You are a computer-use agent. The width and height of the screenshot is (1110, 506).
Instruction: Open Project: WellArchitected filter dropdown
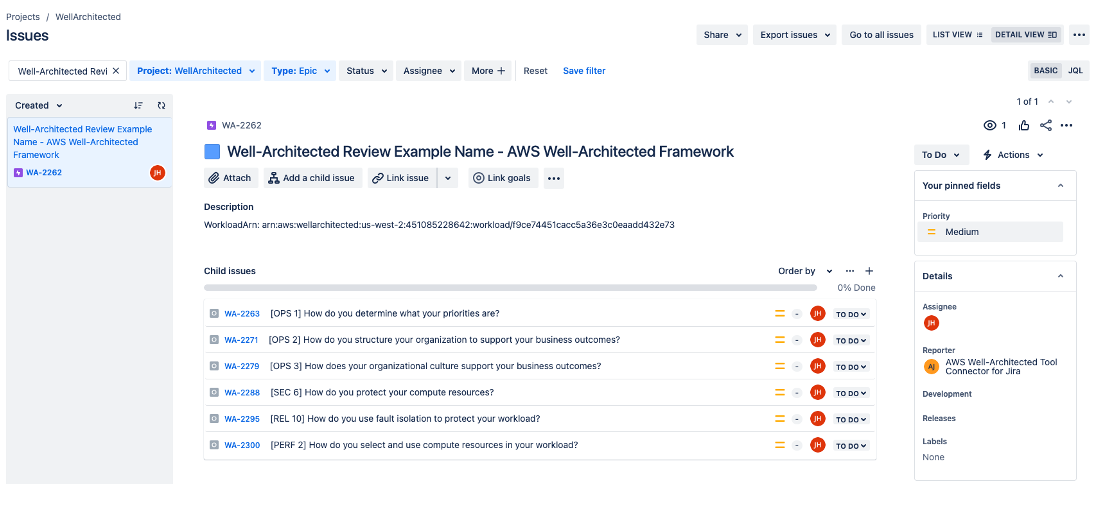pyautogui.click(x=195, y=71)
